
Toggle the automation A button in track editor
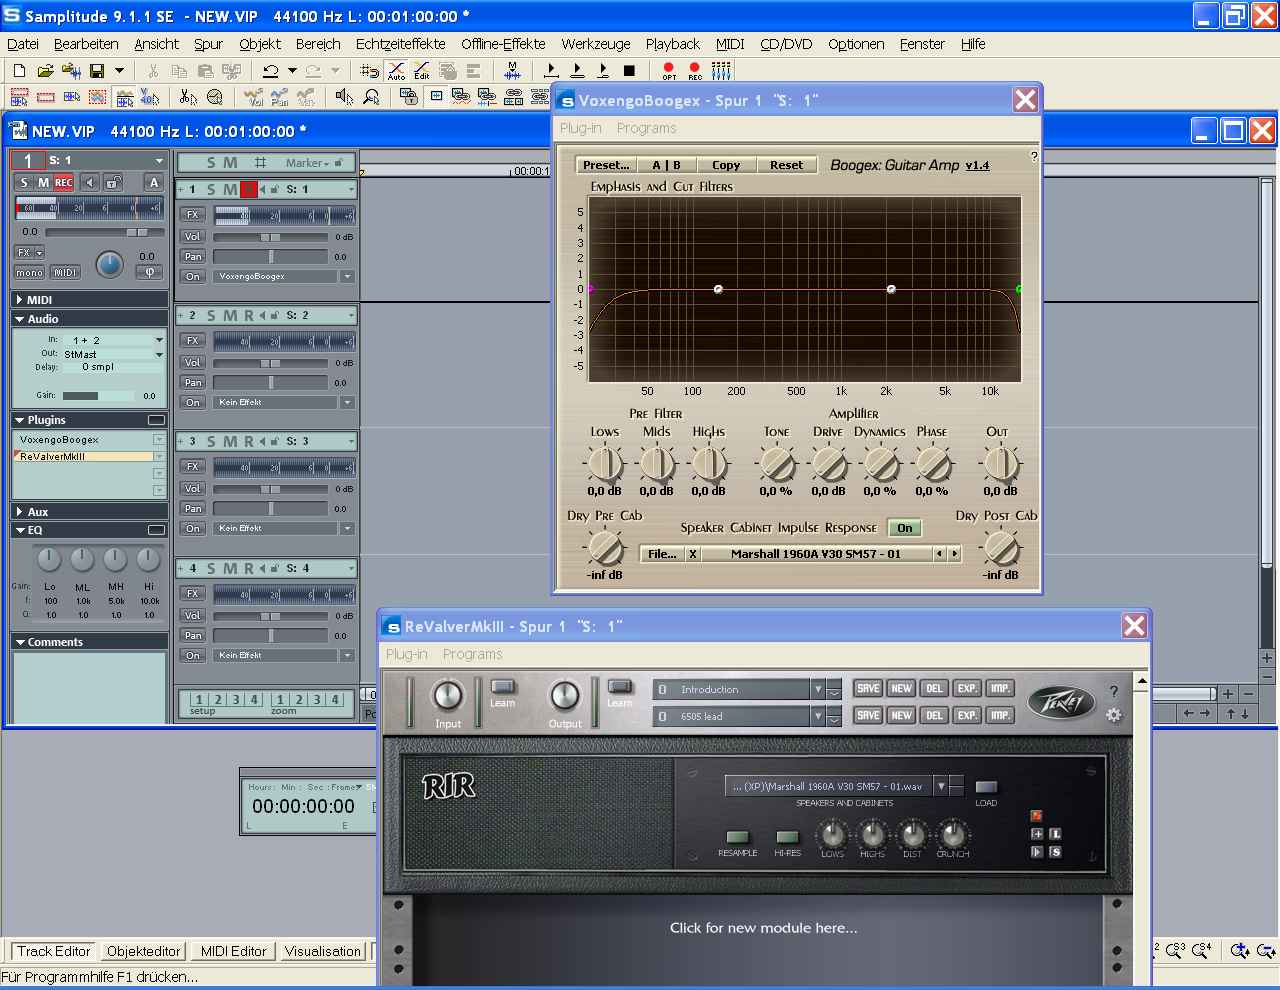tap(154, 182)
